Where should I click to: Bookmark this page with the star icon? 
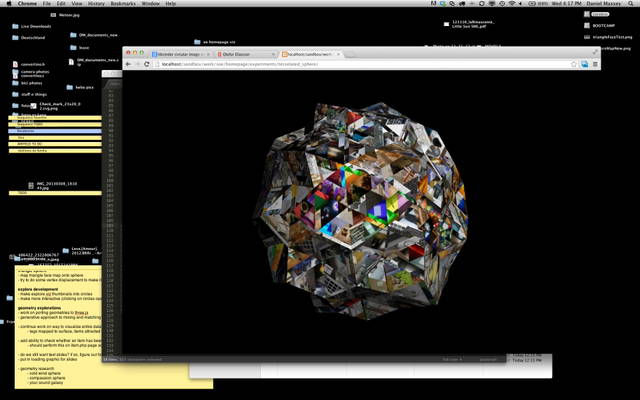[x=573, y=64]
